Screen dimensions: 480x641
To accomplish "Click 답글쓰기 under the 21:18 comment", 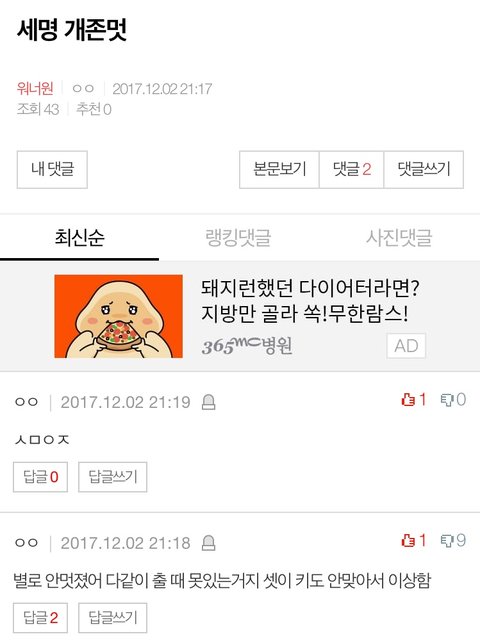I will coord(113,617).
